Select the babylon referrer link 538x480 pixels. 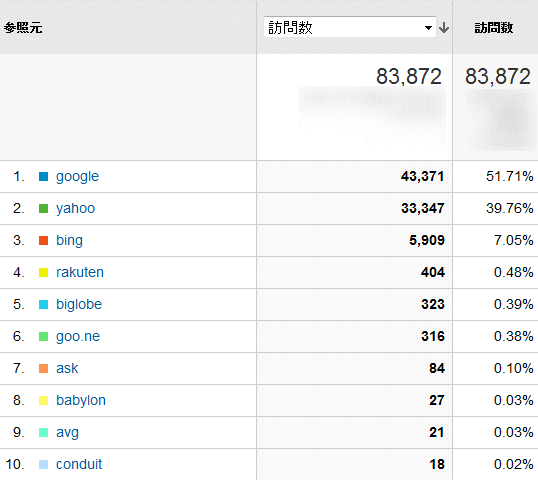pos(81,400)
